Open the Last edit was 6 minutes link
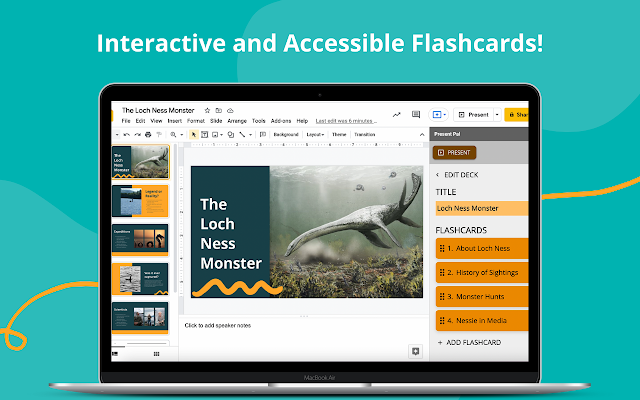This screenshot has height=400, width=640. (346, 121)
